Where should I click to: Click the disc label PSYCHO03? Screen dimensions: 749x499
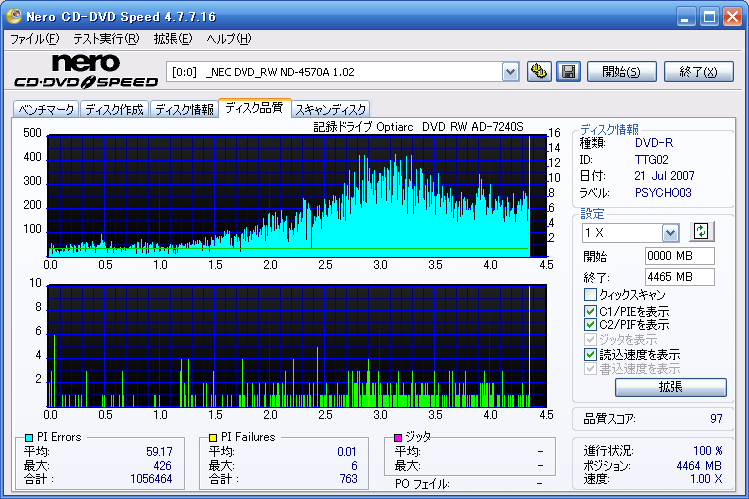point(663,193)
